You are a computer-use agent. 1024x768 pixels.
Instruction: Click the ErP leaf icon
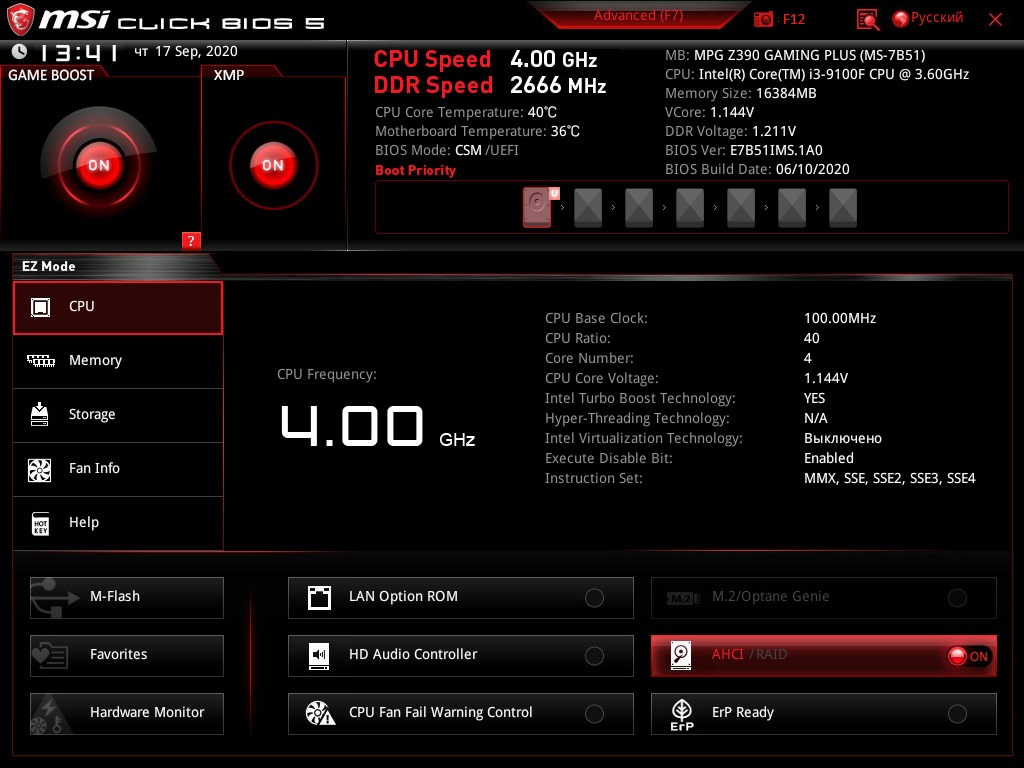click(682, 714)
